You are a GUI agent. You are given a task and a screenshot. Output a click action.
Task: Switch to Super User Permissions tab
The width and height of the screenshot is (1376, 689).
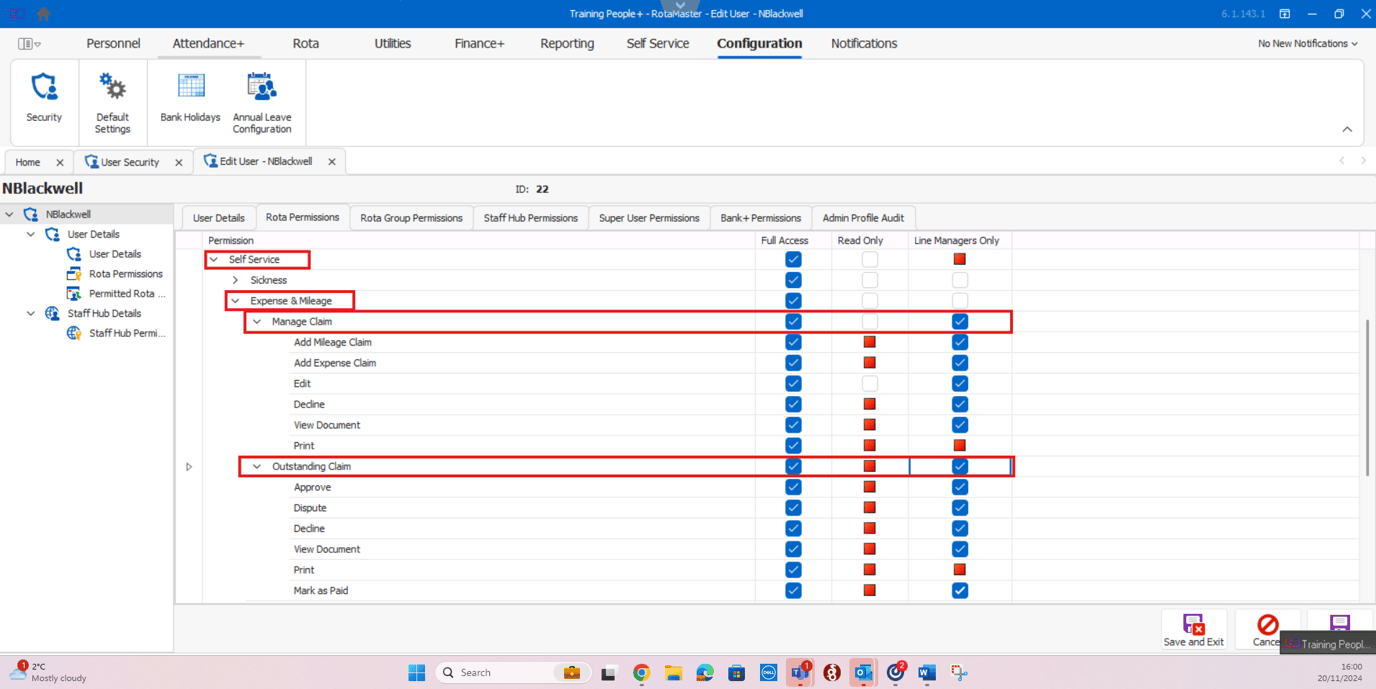coord(649,218)
